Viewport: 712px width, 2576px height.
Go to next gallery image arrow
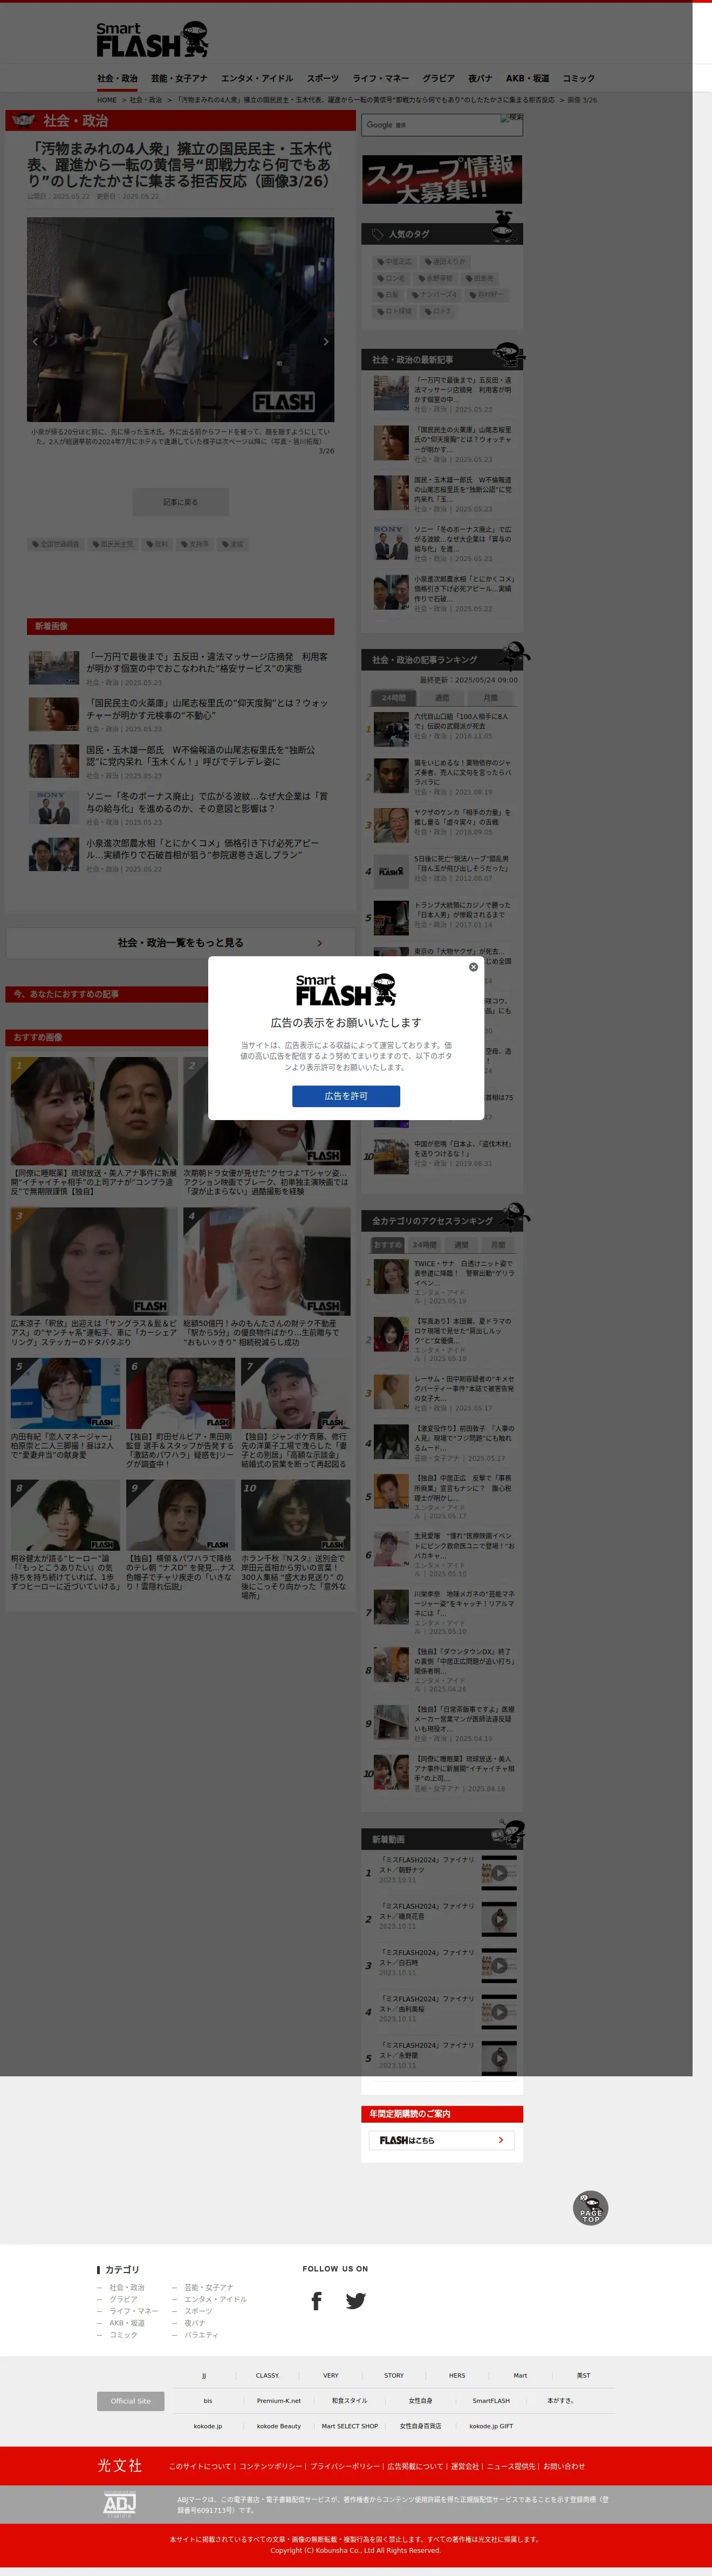click(x=325, y=342)
